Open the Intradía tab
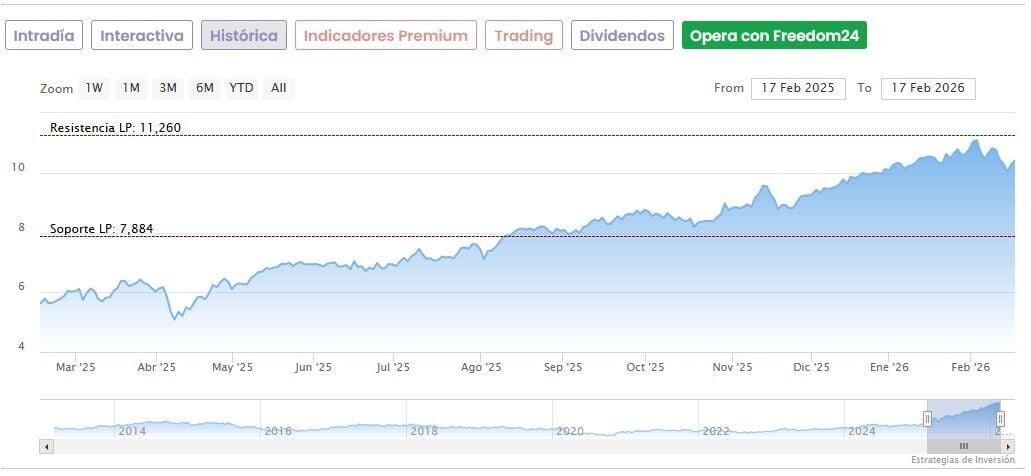The width and height of the screenshot is (1031, 476). (x=44, y=36)
